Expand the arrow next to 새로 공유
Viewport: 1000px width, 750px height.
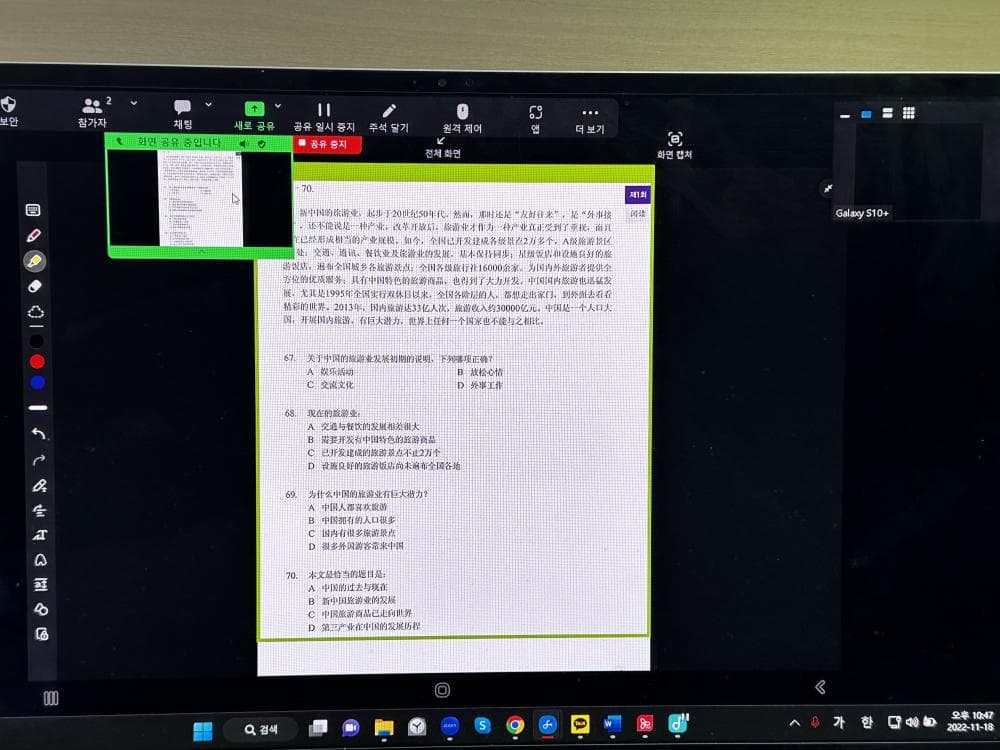pos(278,105)
